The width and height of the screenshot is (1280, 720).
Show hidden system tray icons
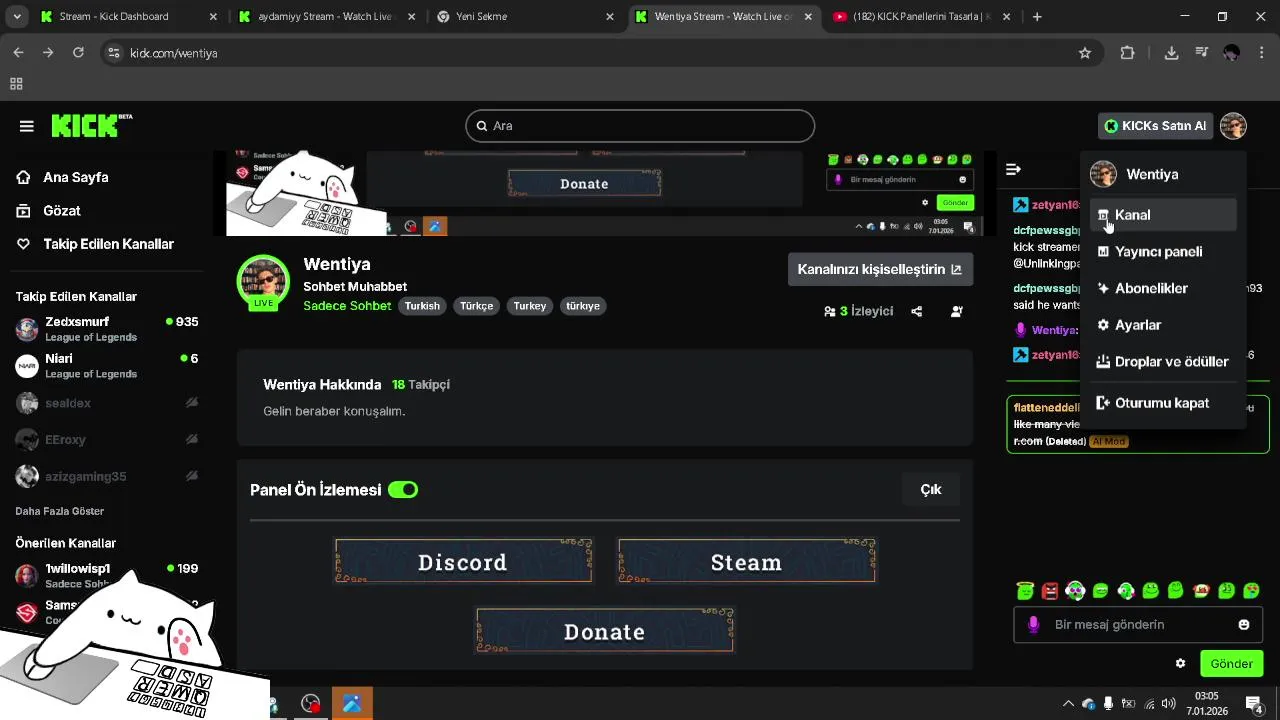[1068, 703]
